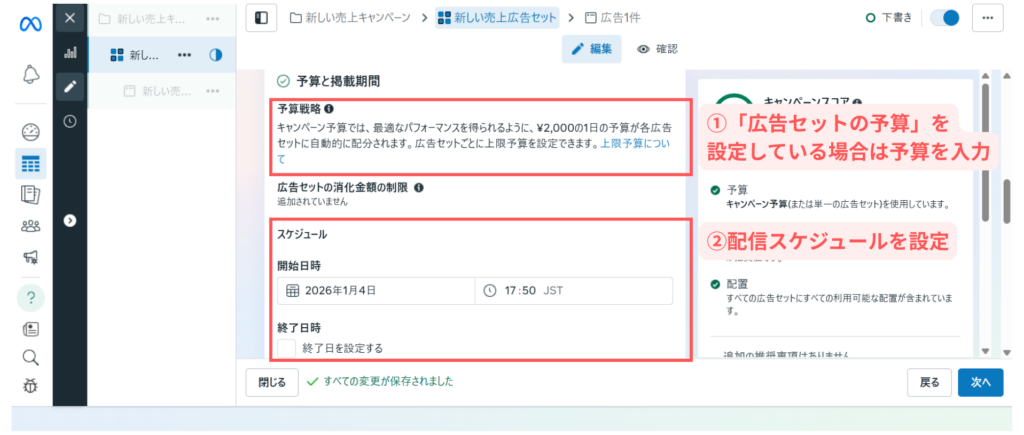Screen dimensions: 1024x435
Task: Open notifications bell in left sidebar
Action: click(x=30, y=75)
